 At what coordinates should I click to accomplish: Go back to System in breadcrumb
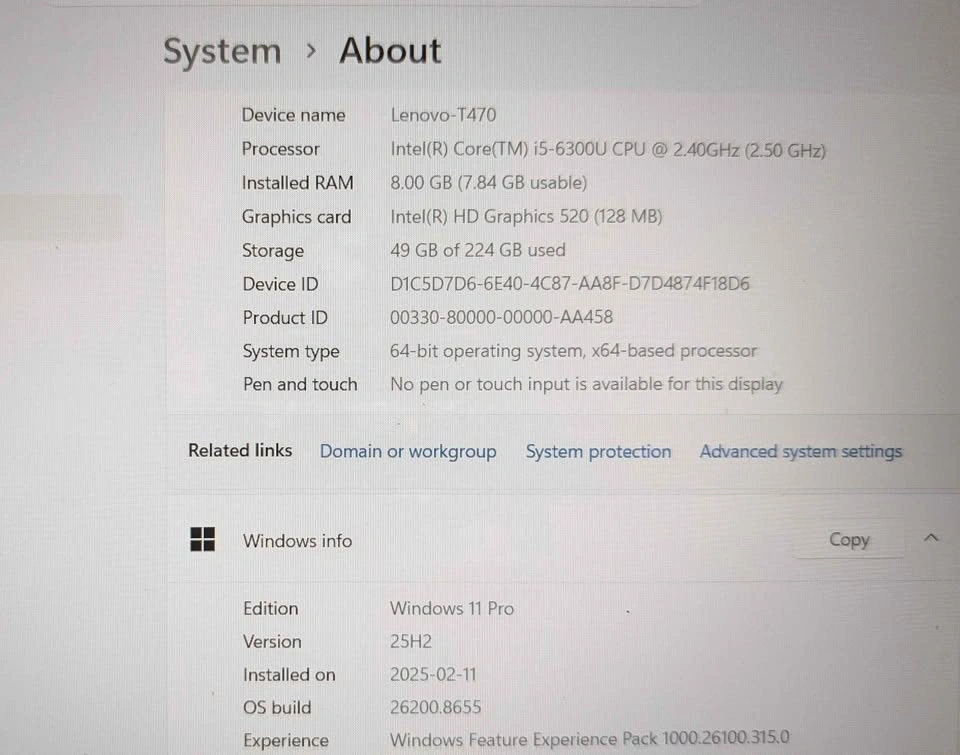click(x=222, y=51)
